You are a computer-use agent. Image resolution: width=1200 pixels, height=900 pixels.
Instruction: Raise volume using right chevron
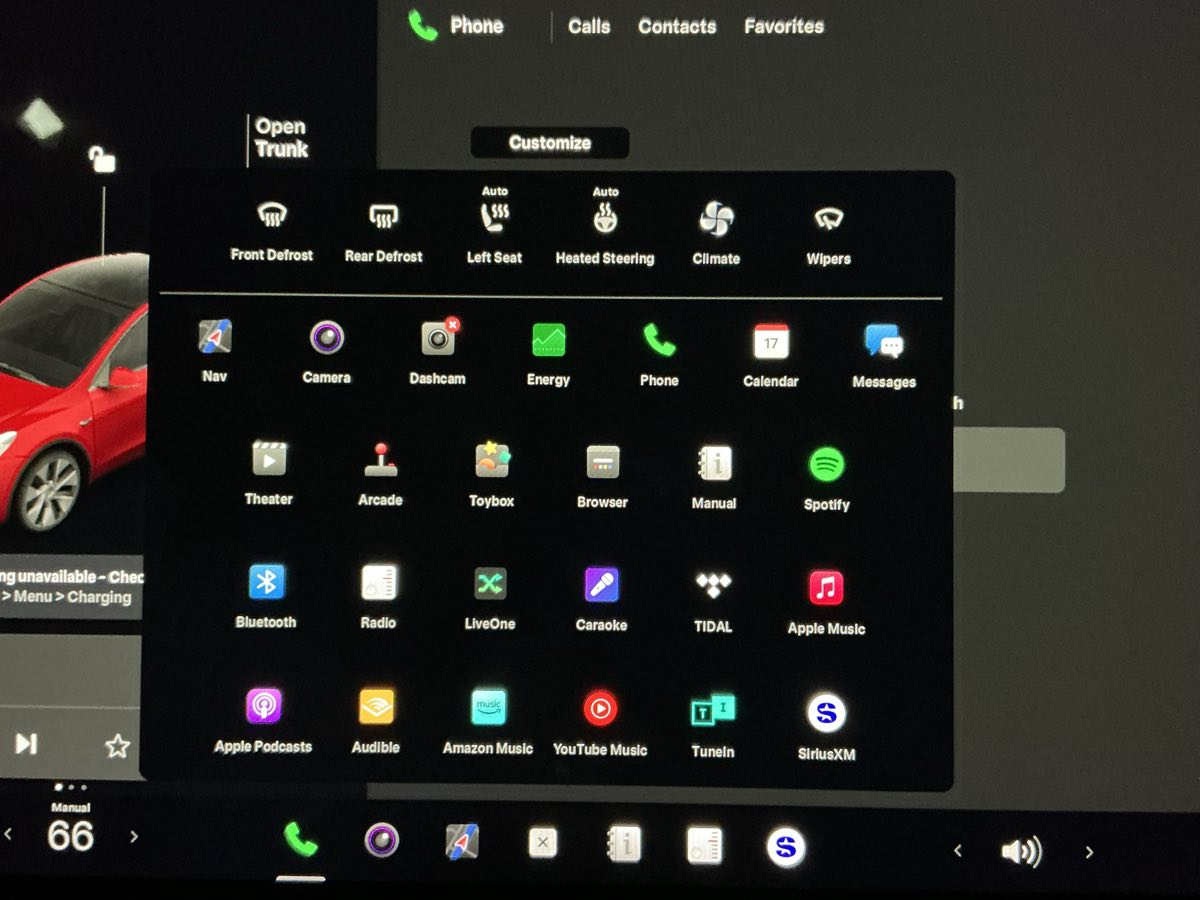point(1089,852)
